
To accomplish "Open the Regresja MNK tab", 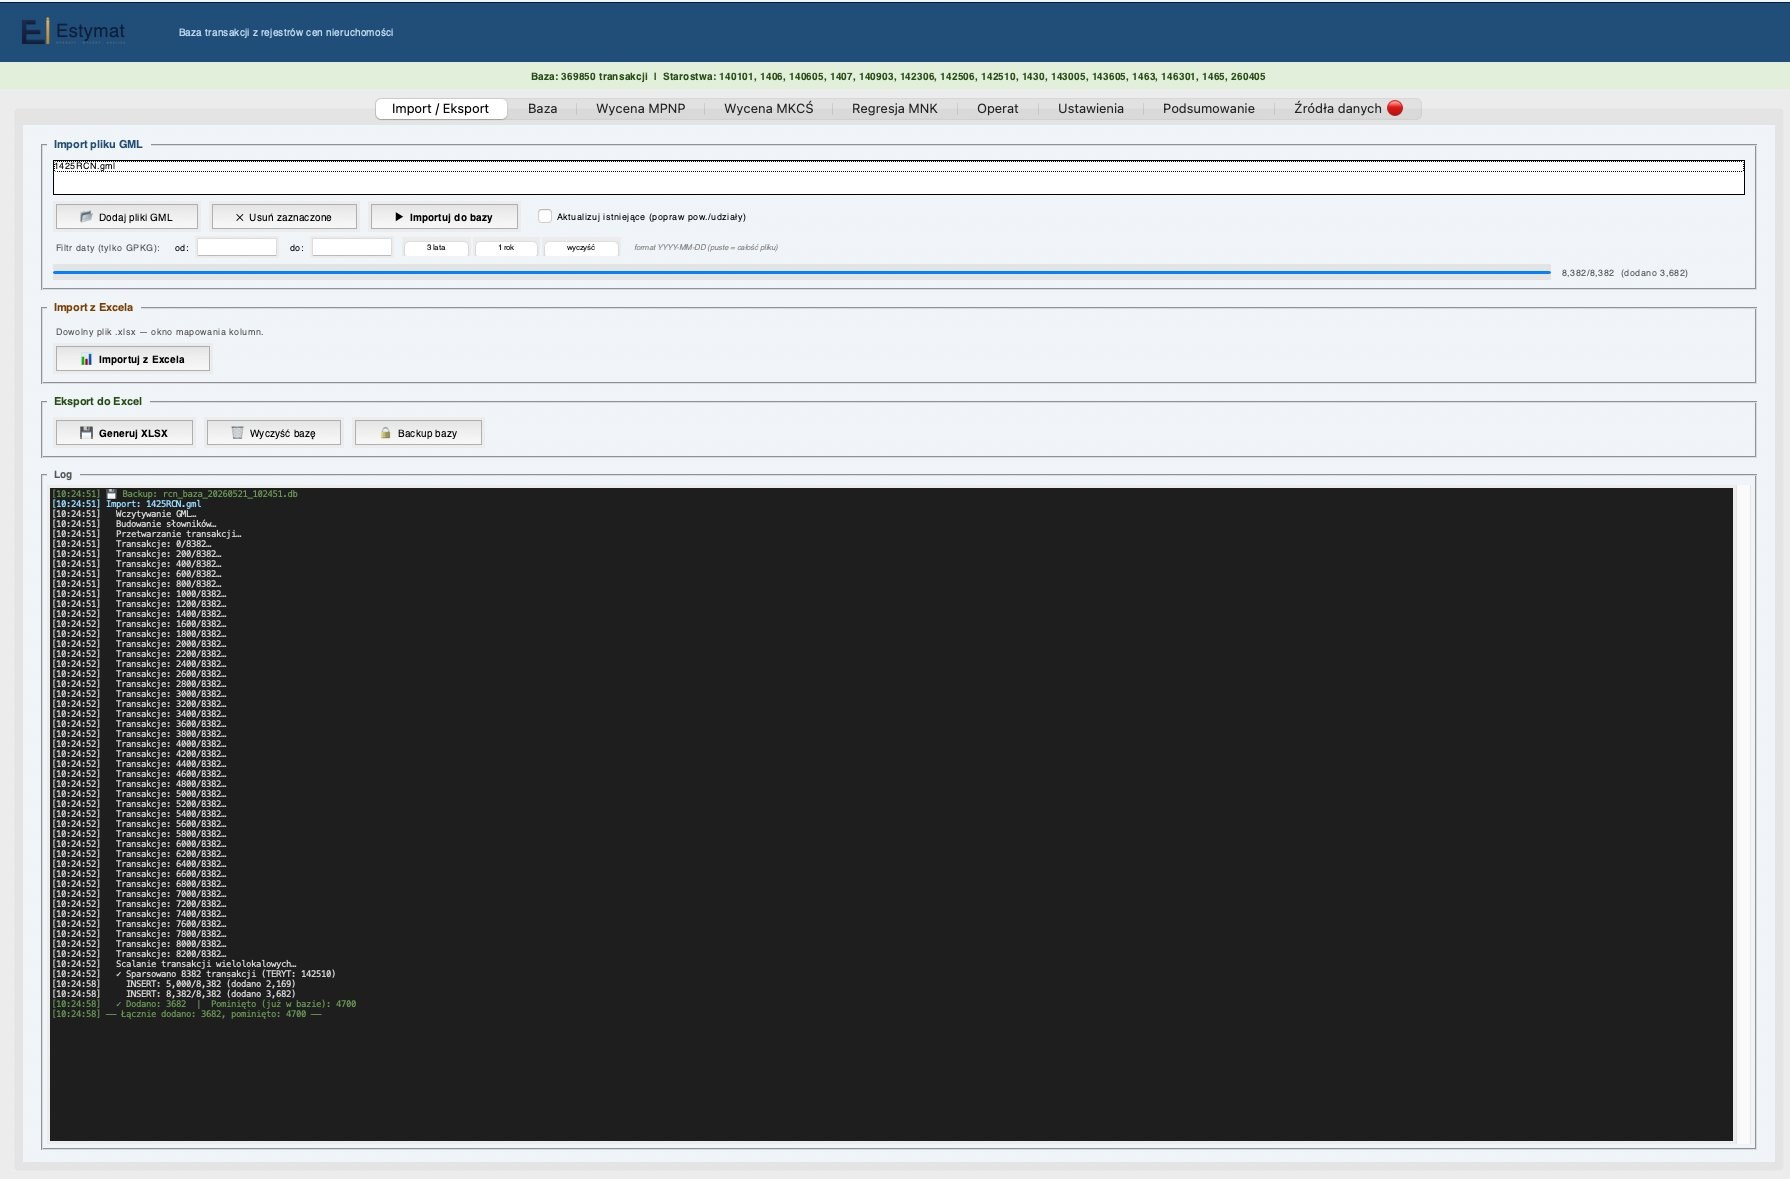I will click(x=894, y=108).
